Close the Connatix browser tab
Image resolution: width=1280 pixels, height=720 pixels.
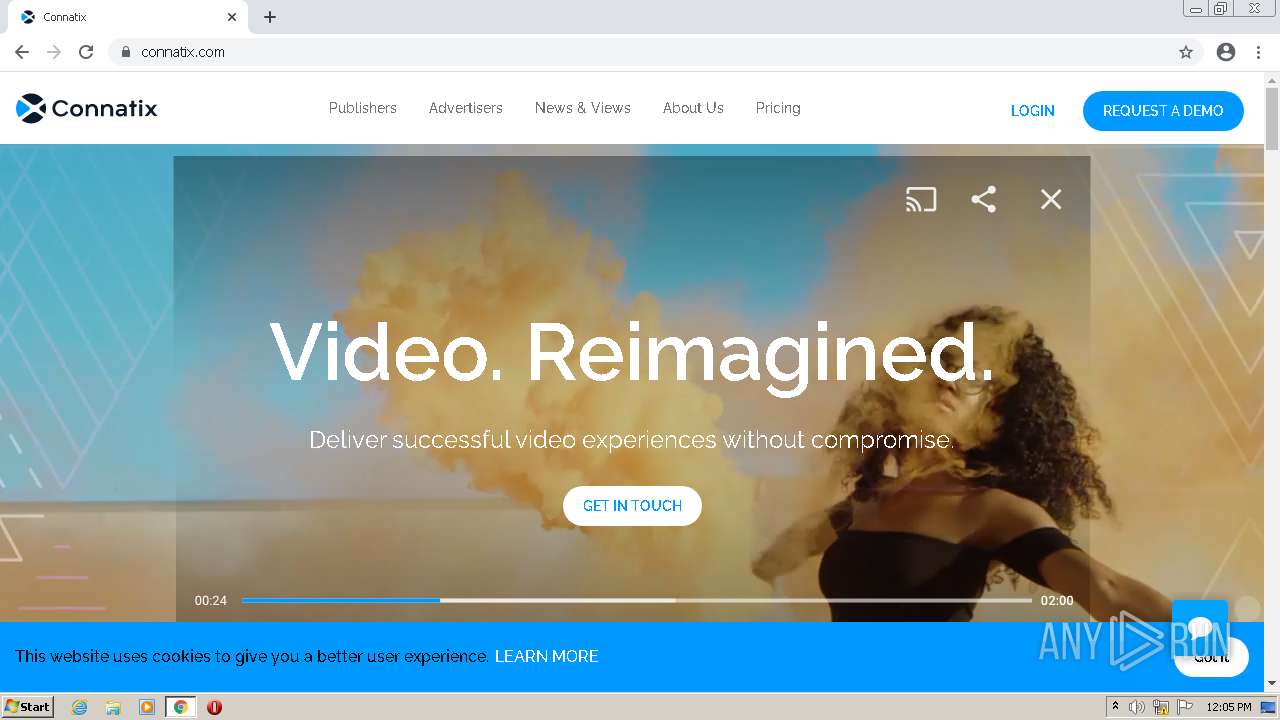(x=232, y=17)
